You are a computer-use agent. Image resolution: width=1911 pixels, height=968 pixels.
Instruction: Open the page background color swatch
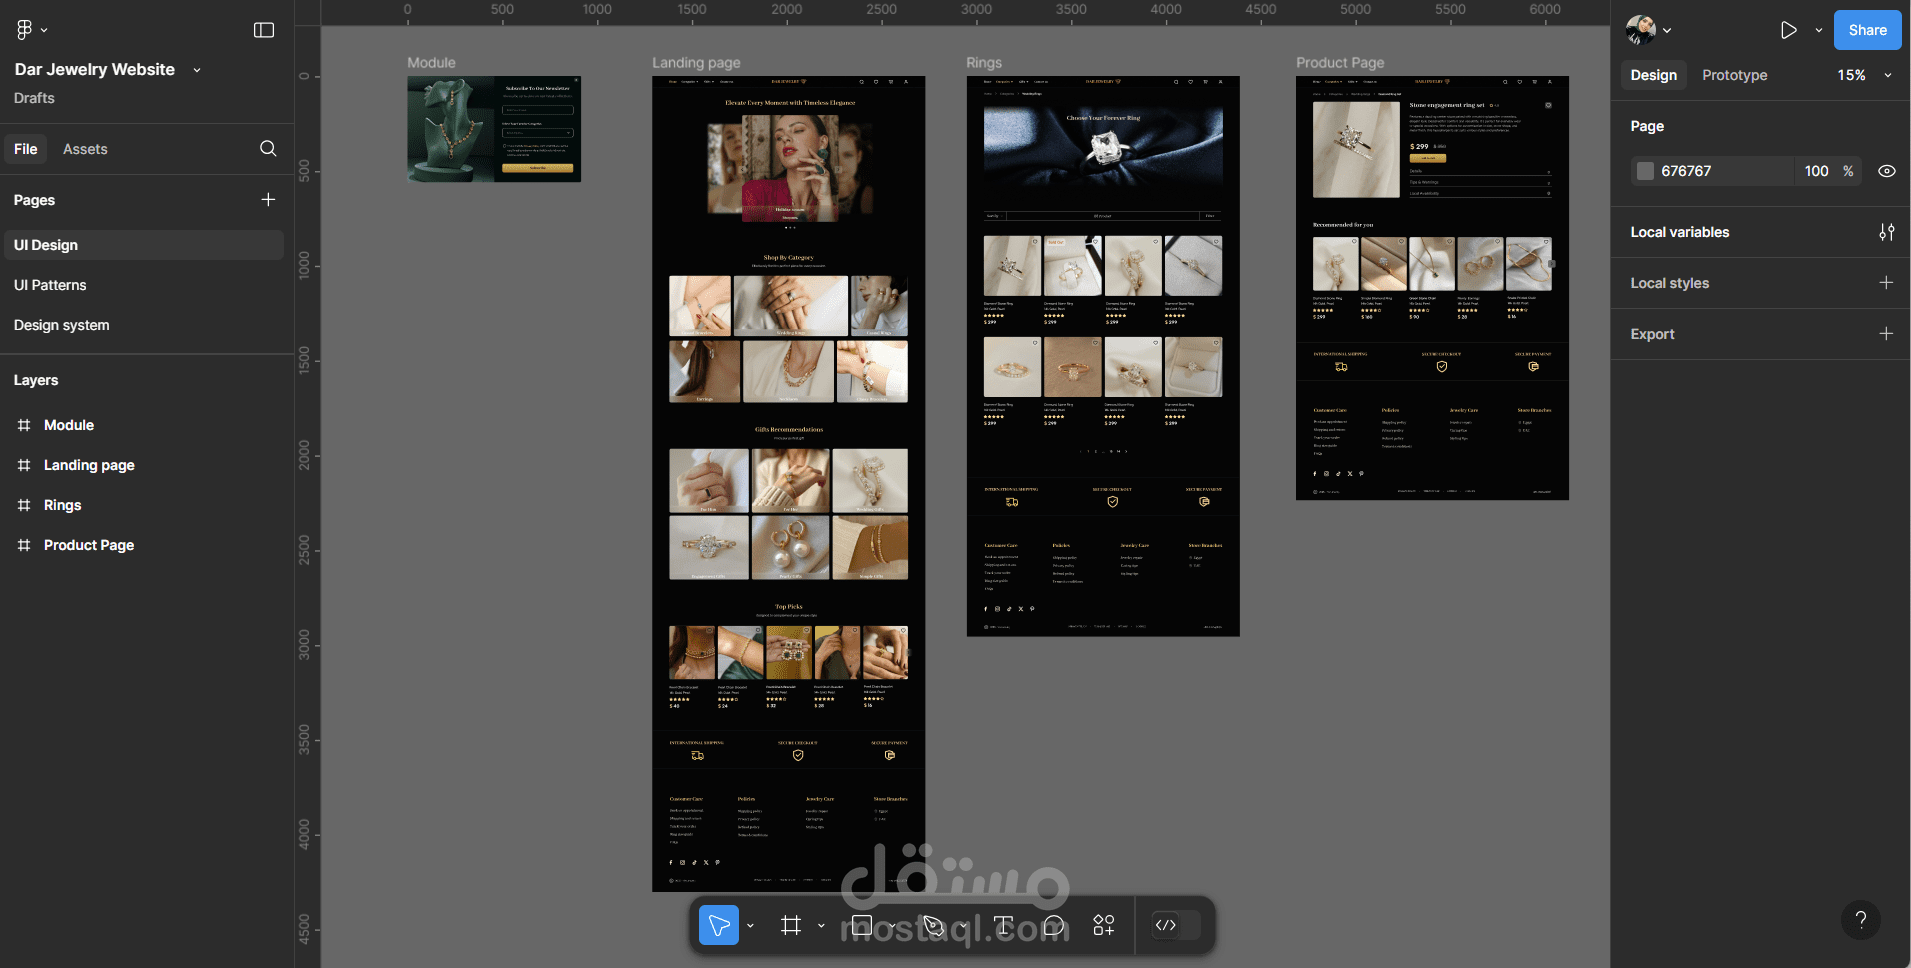(x=1645, y=171)
